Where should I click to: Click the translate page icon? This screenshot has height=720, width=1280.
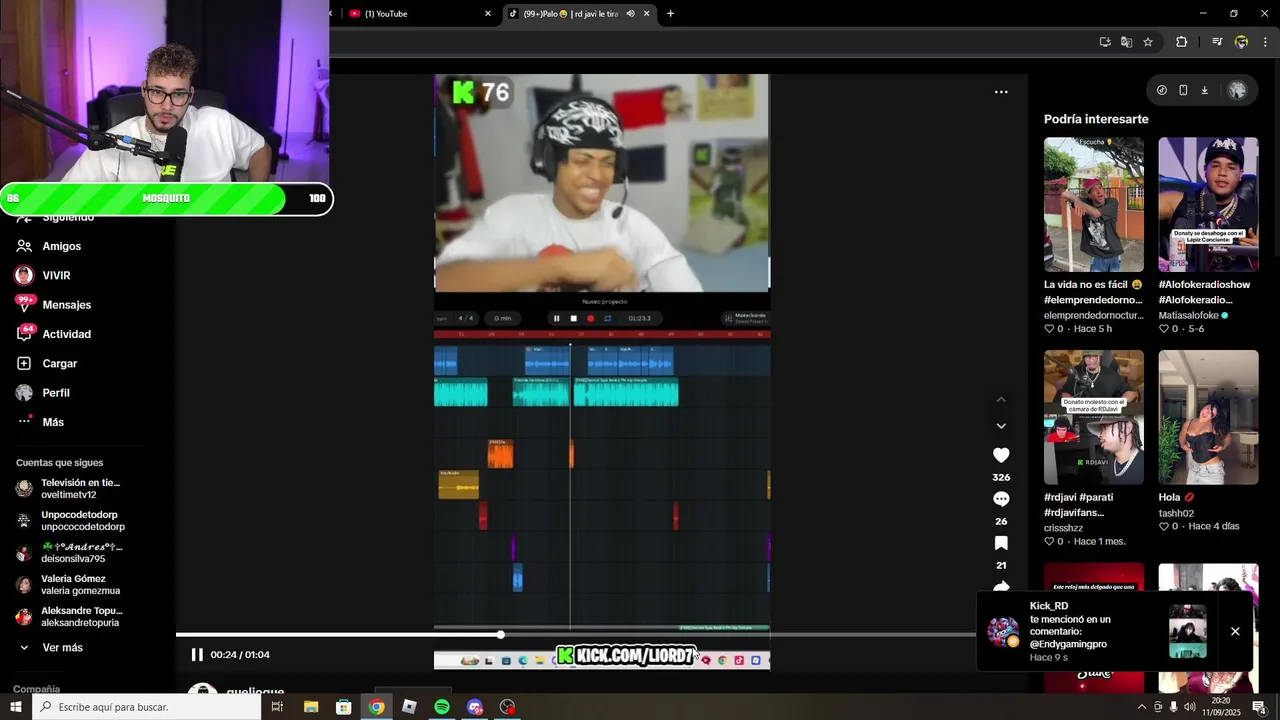(1126, 42)
